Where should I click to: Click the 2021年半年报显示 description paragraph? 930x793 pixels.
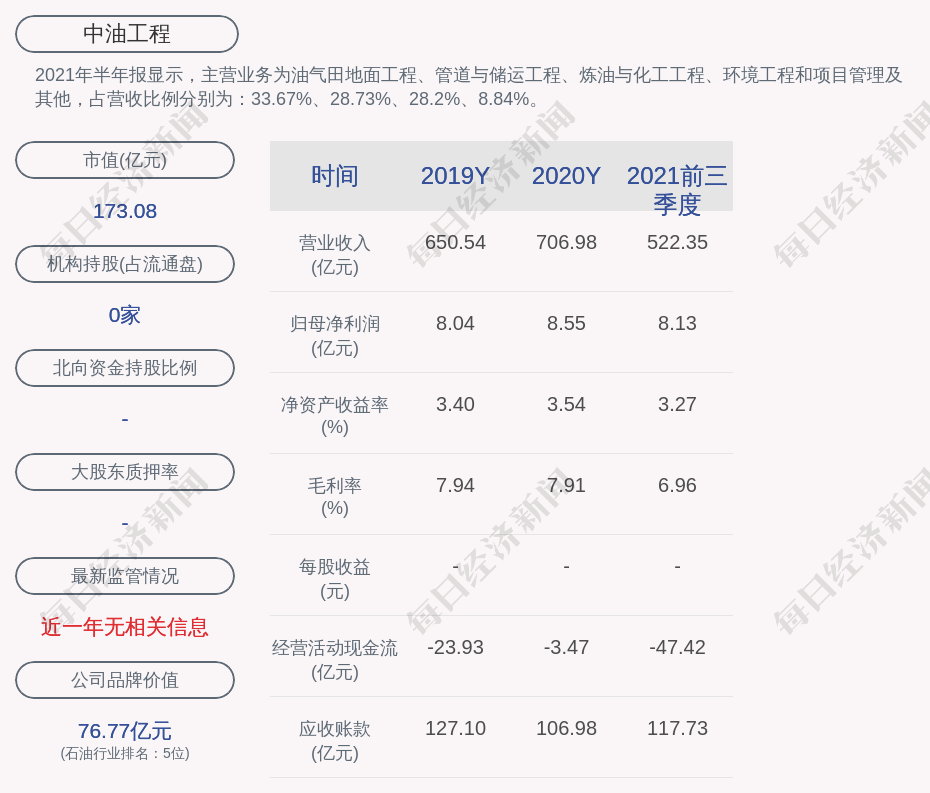pos(469,87)
